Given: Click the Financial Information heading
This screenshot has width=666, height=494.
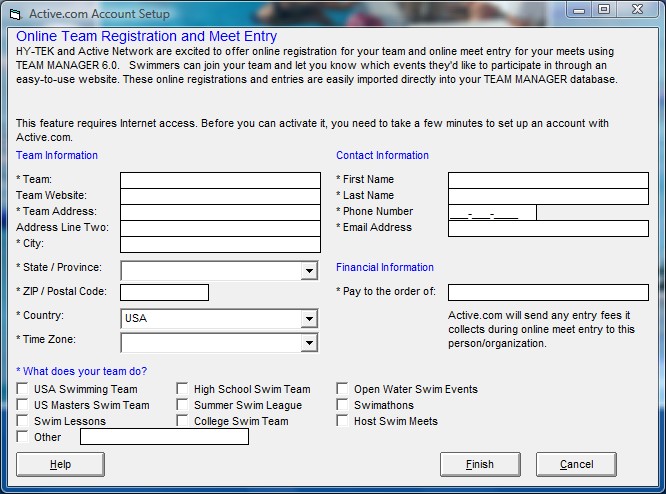Looking at the screenshot, I should (x=385, y=267).
